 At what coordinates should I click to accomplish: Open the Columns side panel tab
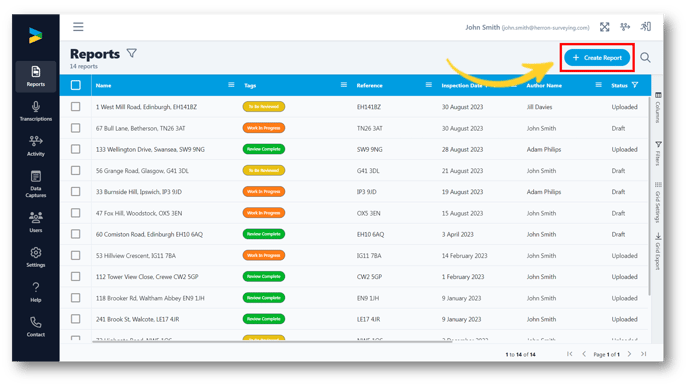click(x=658, y=107)
